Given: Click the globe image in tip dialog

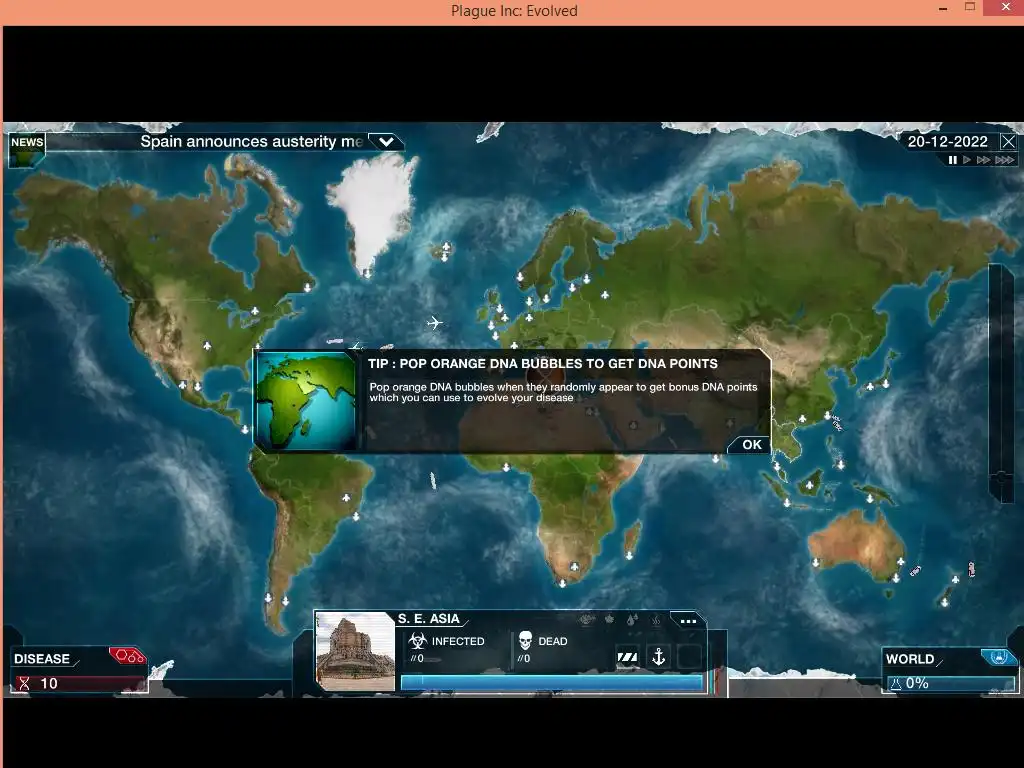Looking at the screenshot, I should (307, 401).
